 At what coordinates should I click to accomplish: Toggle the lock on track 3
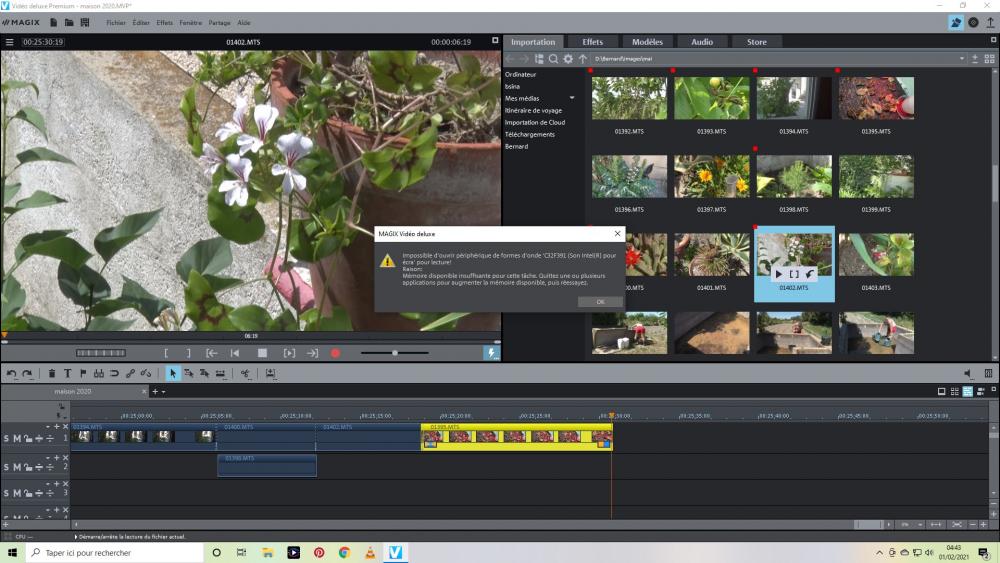point(28,493)
